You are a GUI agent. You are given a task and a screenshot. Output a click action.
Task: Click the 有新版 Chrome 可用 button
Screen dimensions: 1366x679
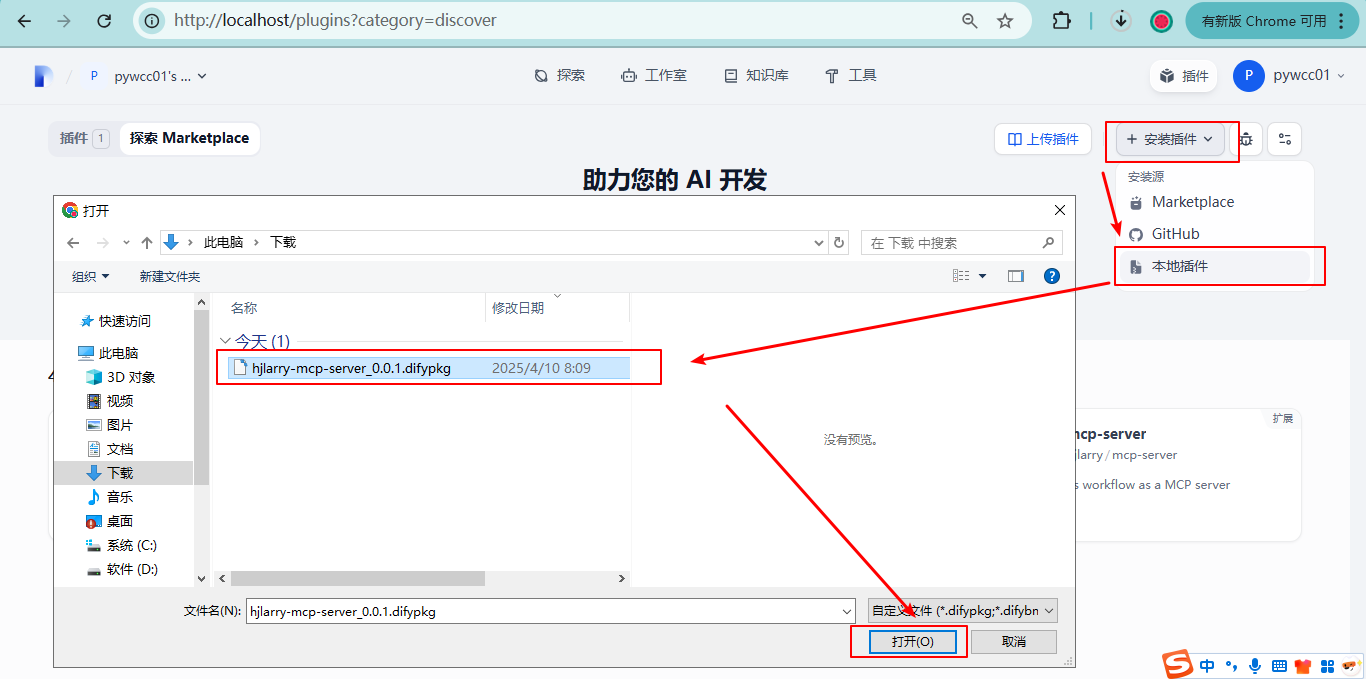[1272, 21]
